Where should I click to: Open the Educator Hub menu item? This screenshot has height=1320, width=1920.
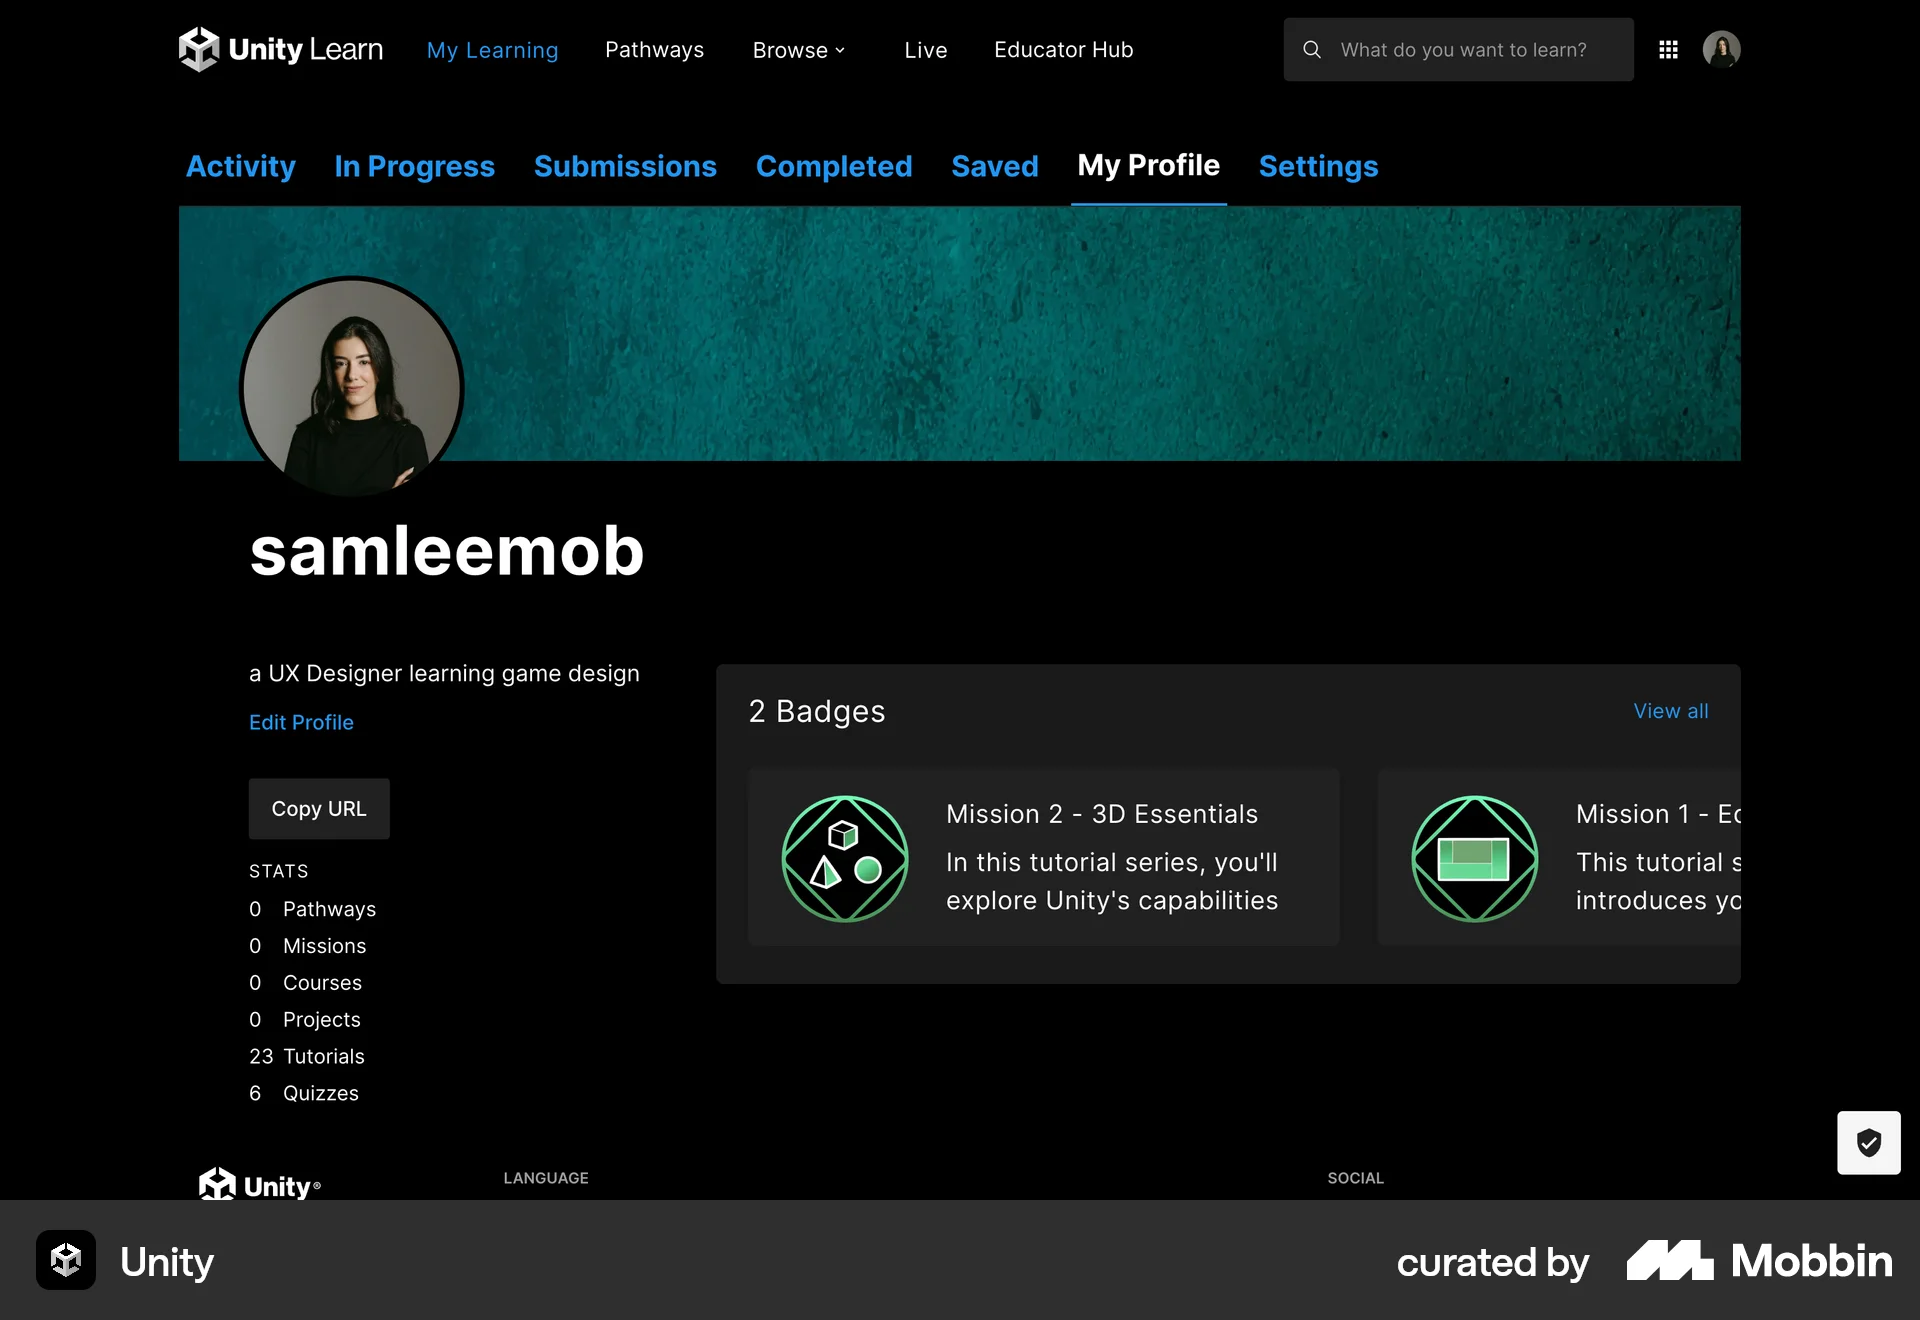1063,49
